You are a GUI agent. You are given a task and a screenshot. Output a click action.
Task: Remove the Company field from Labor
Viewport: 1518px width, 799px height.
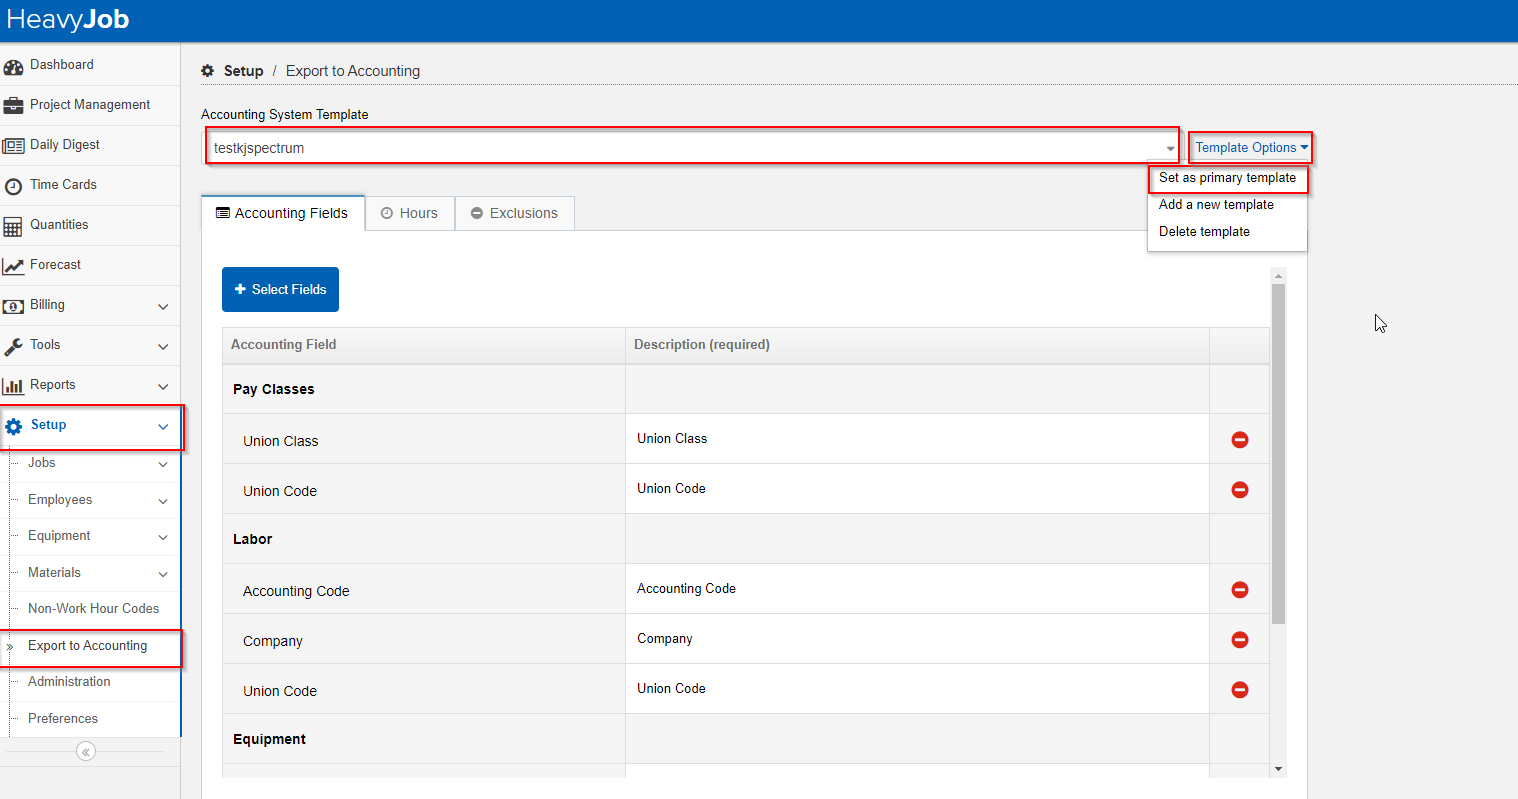(x=1239, y=639)
